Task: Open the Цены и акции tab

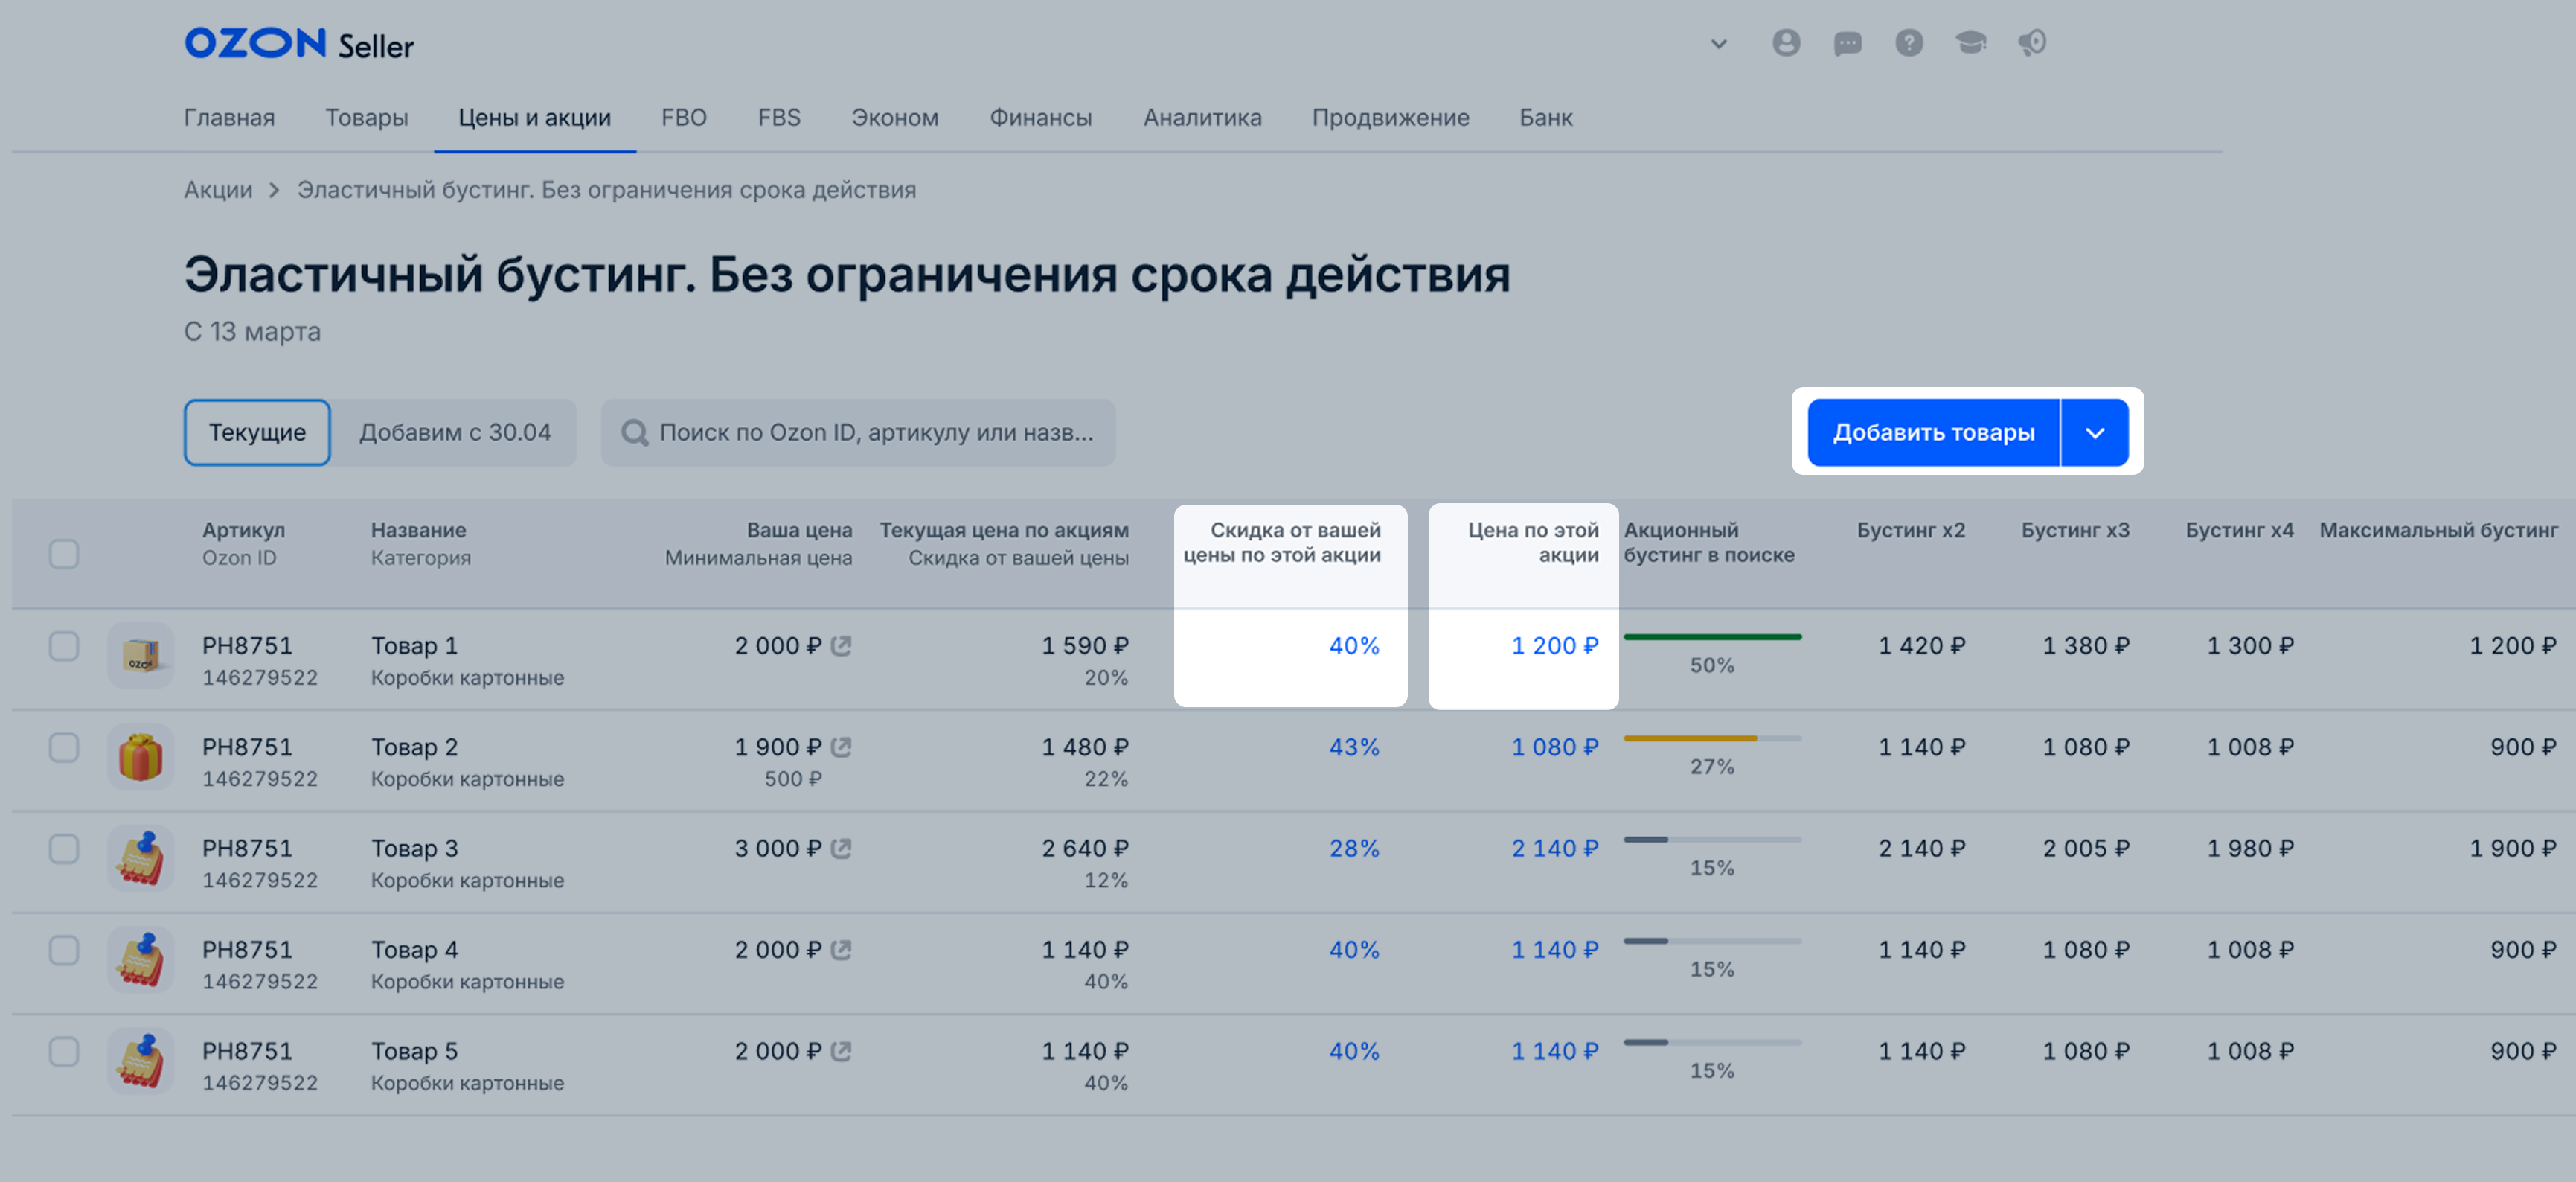Action: [x=535, y=118]
